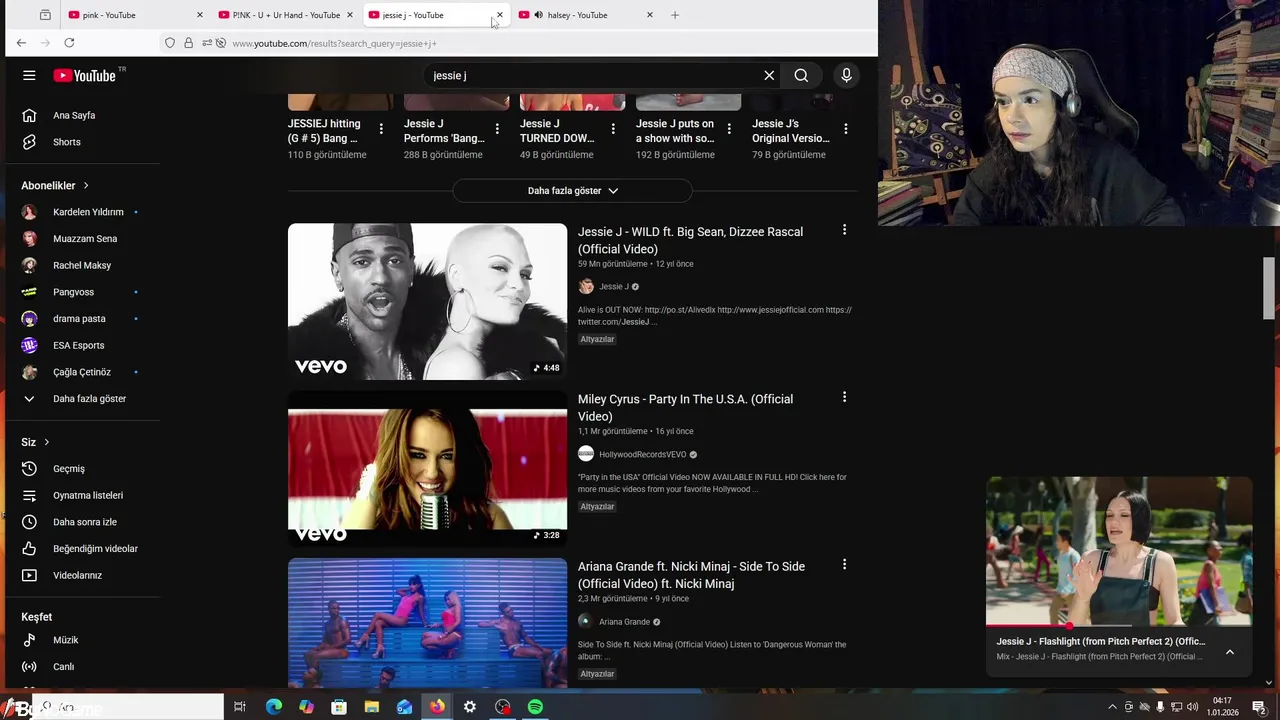The width and height of the screenshot is (1280, 720).
Task: Close the jessie j - YouTube tab
Action: (x=500, y=15)
